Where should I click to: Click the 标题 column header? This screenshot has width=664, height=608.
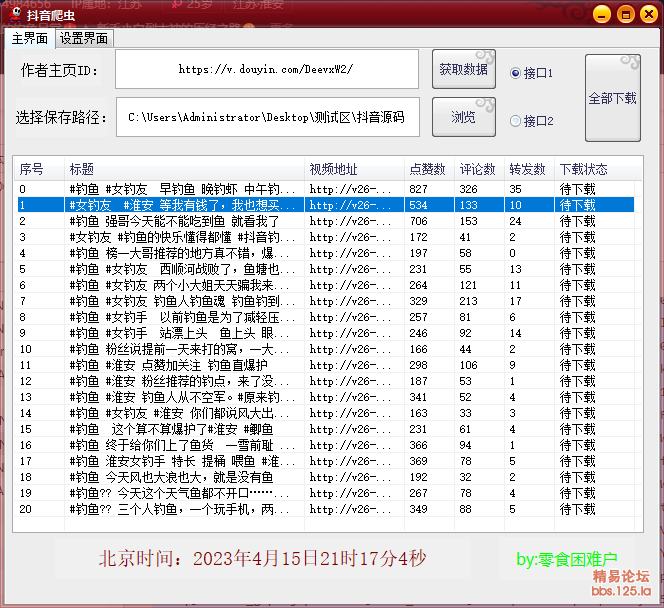[184, 169]
